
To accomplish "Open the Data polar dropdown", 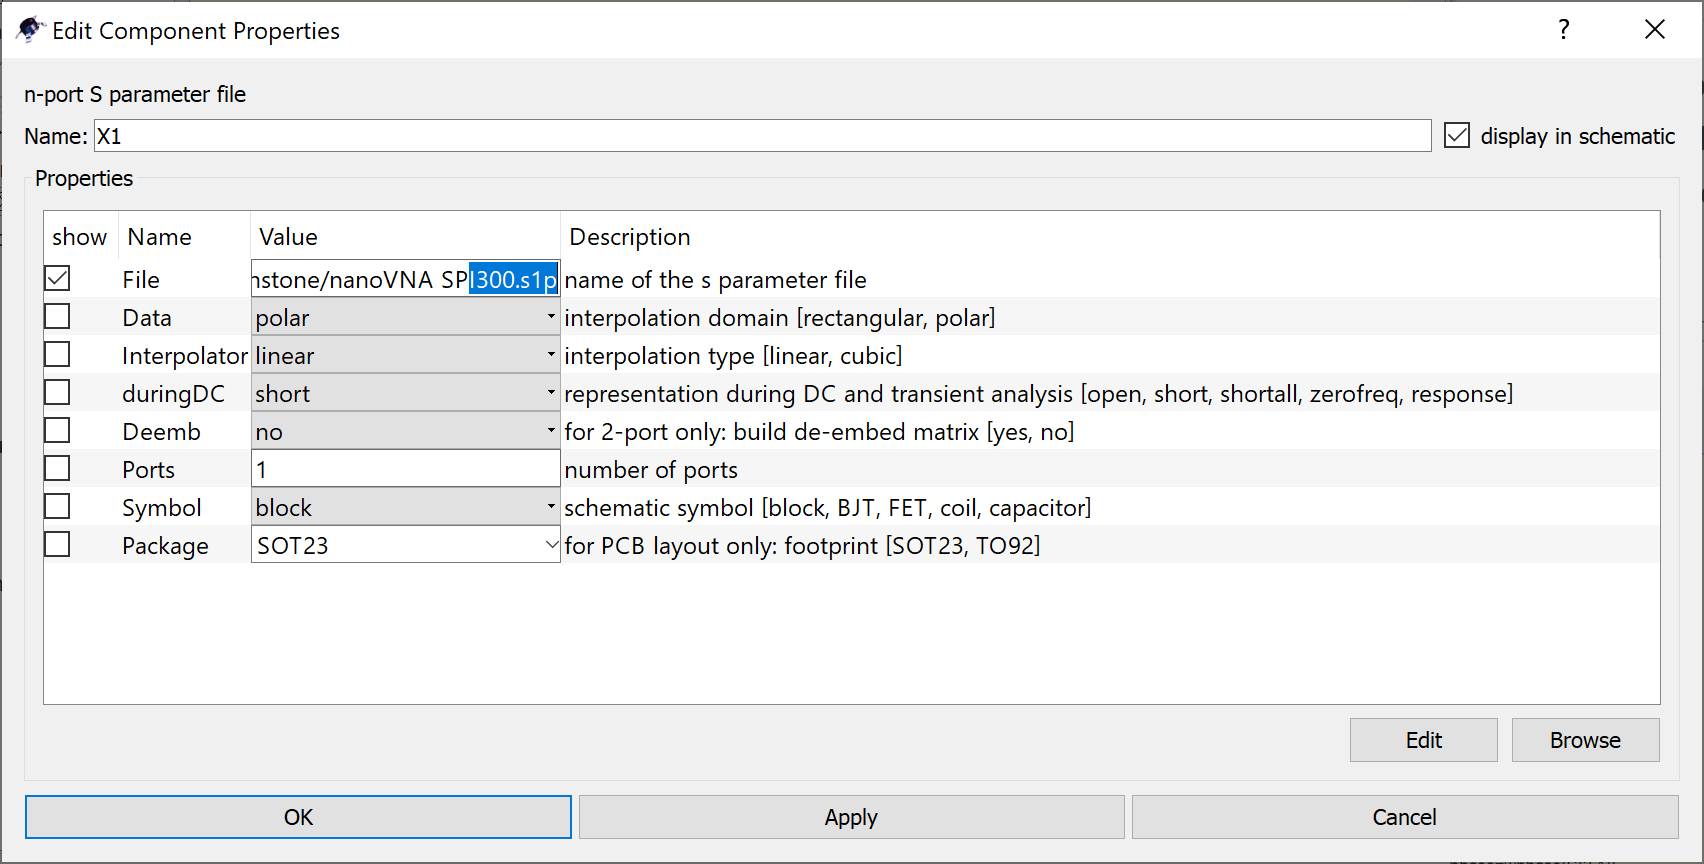I will tap(405, 318).
